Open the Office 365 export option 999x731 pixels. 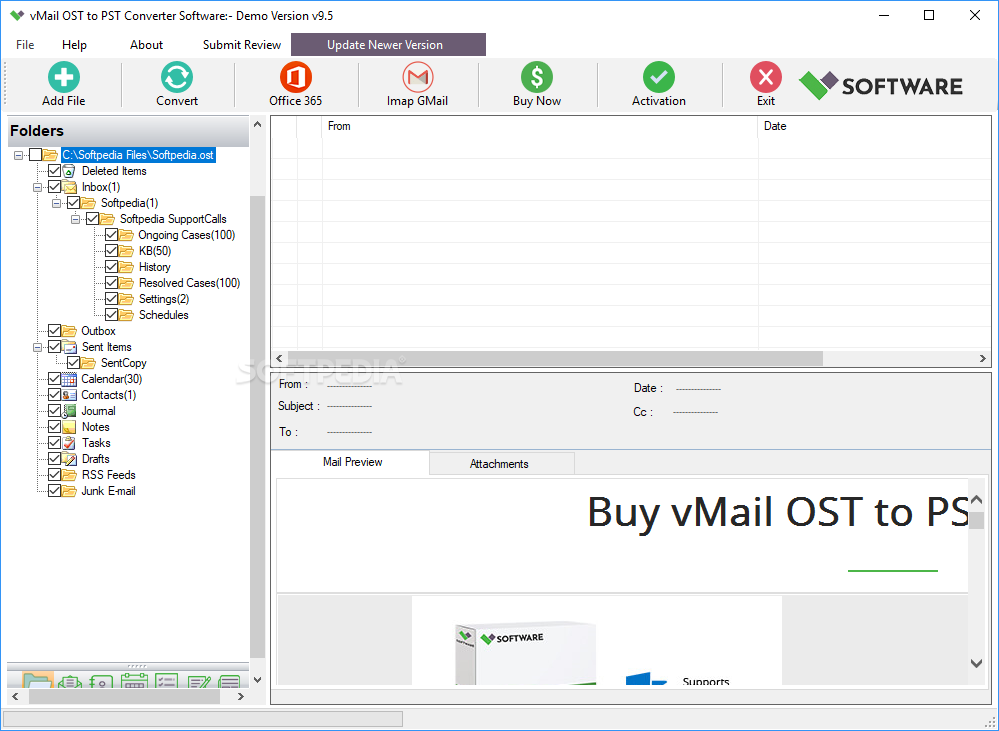pyautogui.click(x=296, y=77)
